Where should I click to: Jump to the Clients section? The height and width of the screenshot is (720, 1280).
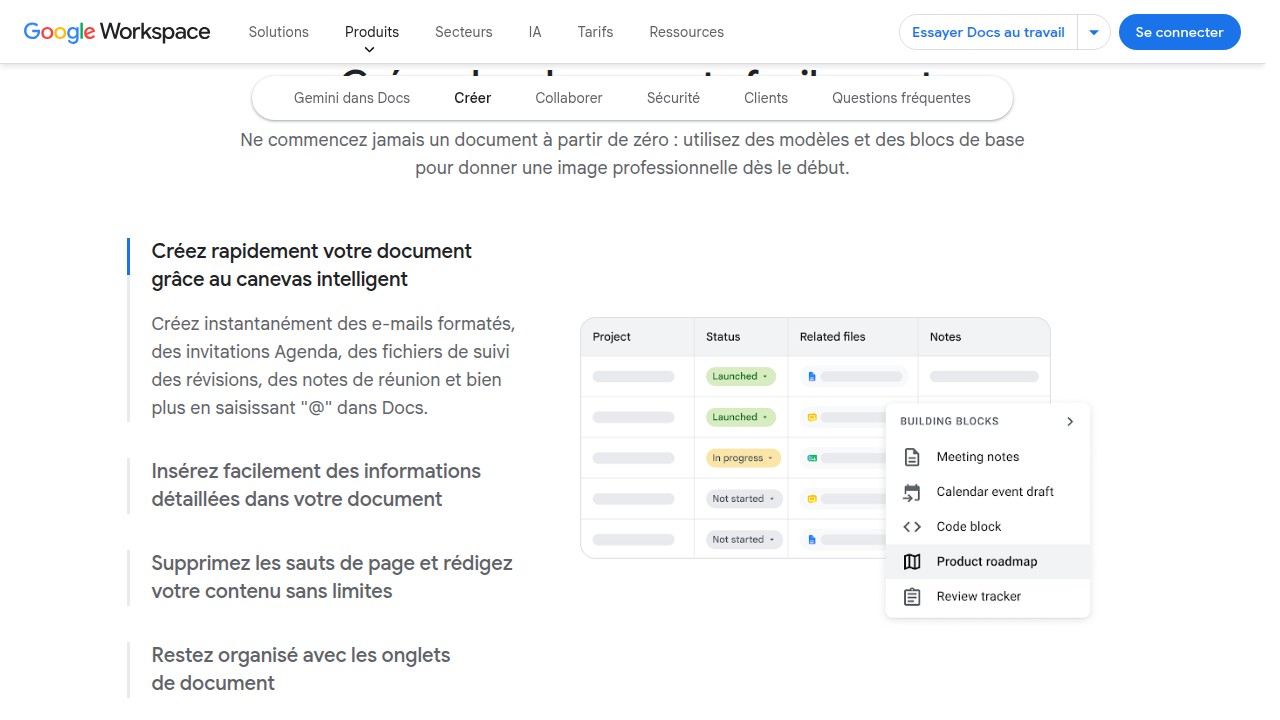[x=766, y=98]
